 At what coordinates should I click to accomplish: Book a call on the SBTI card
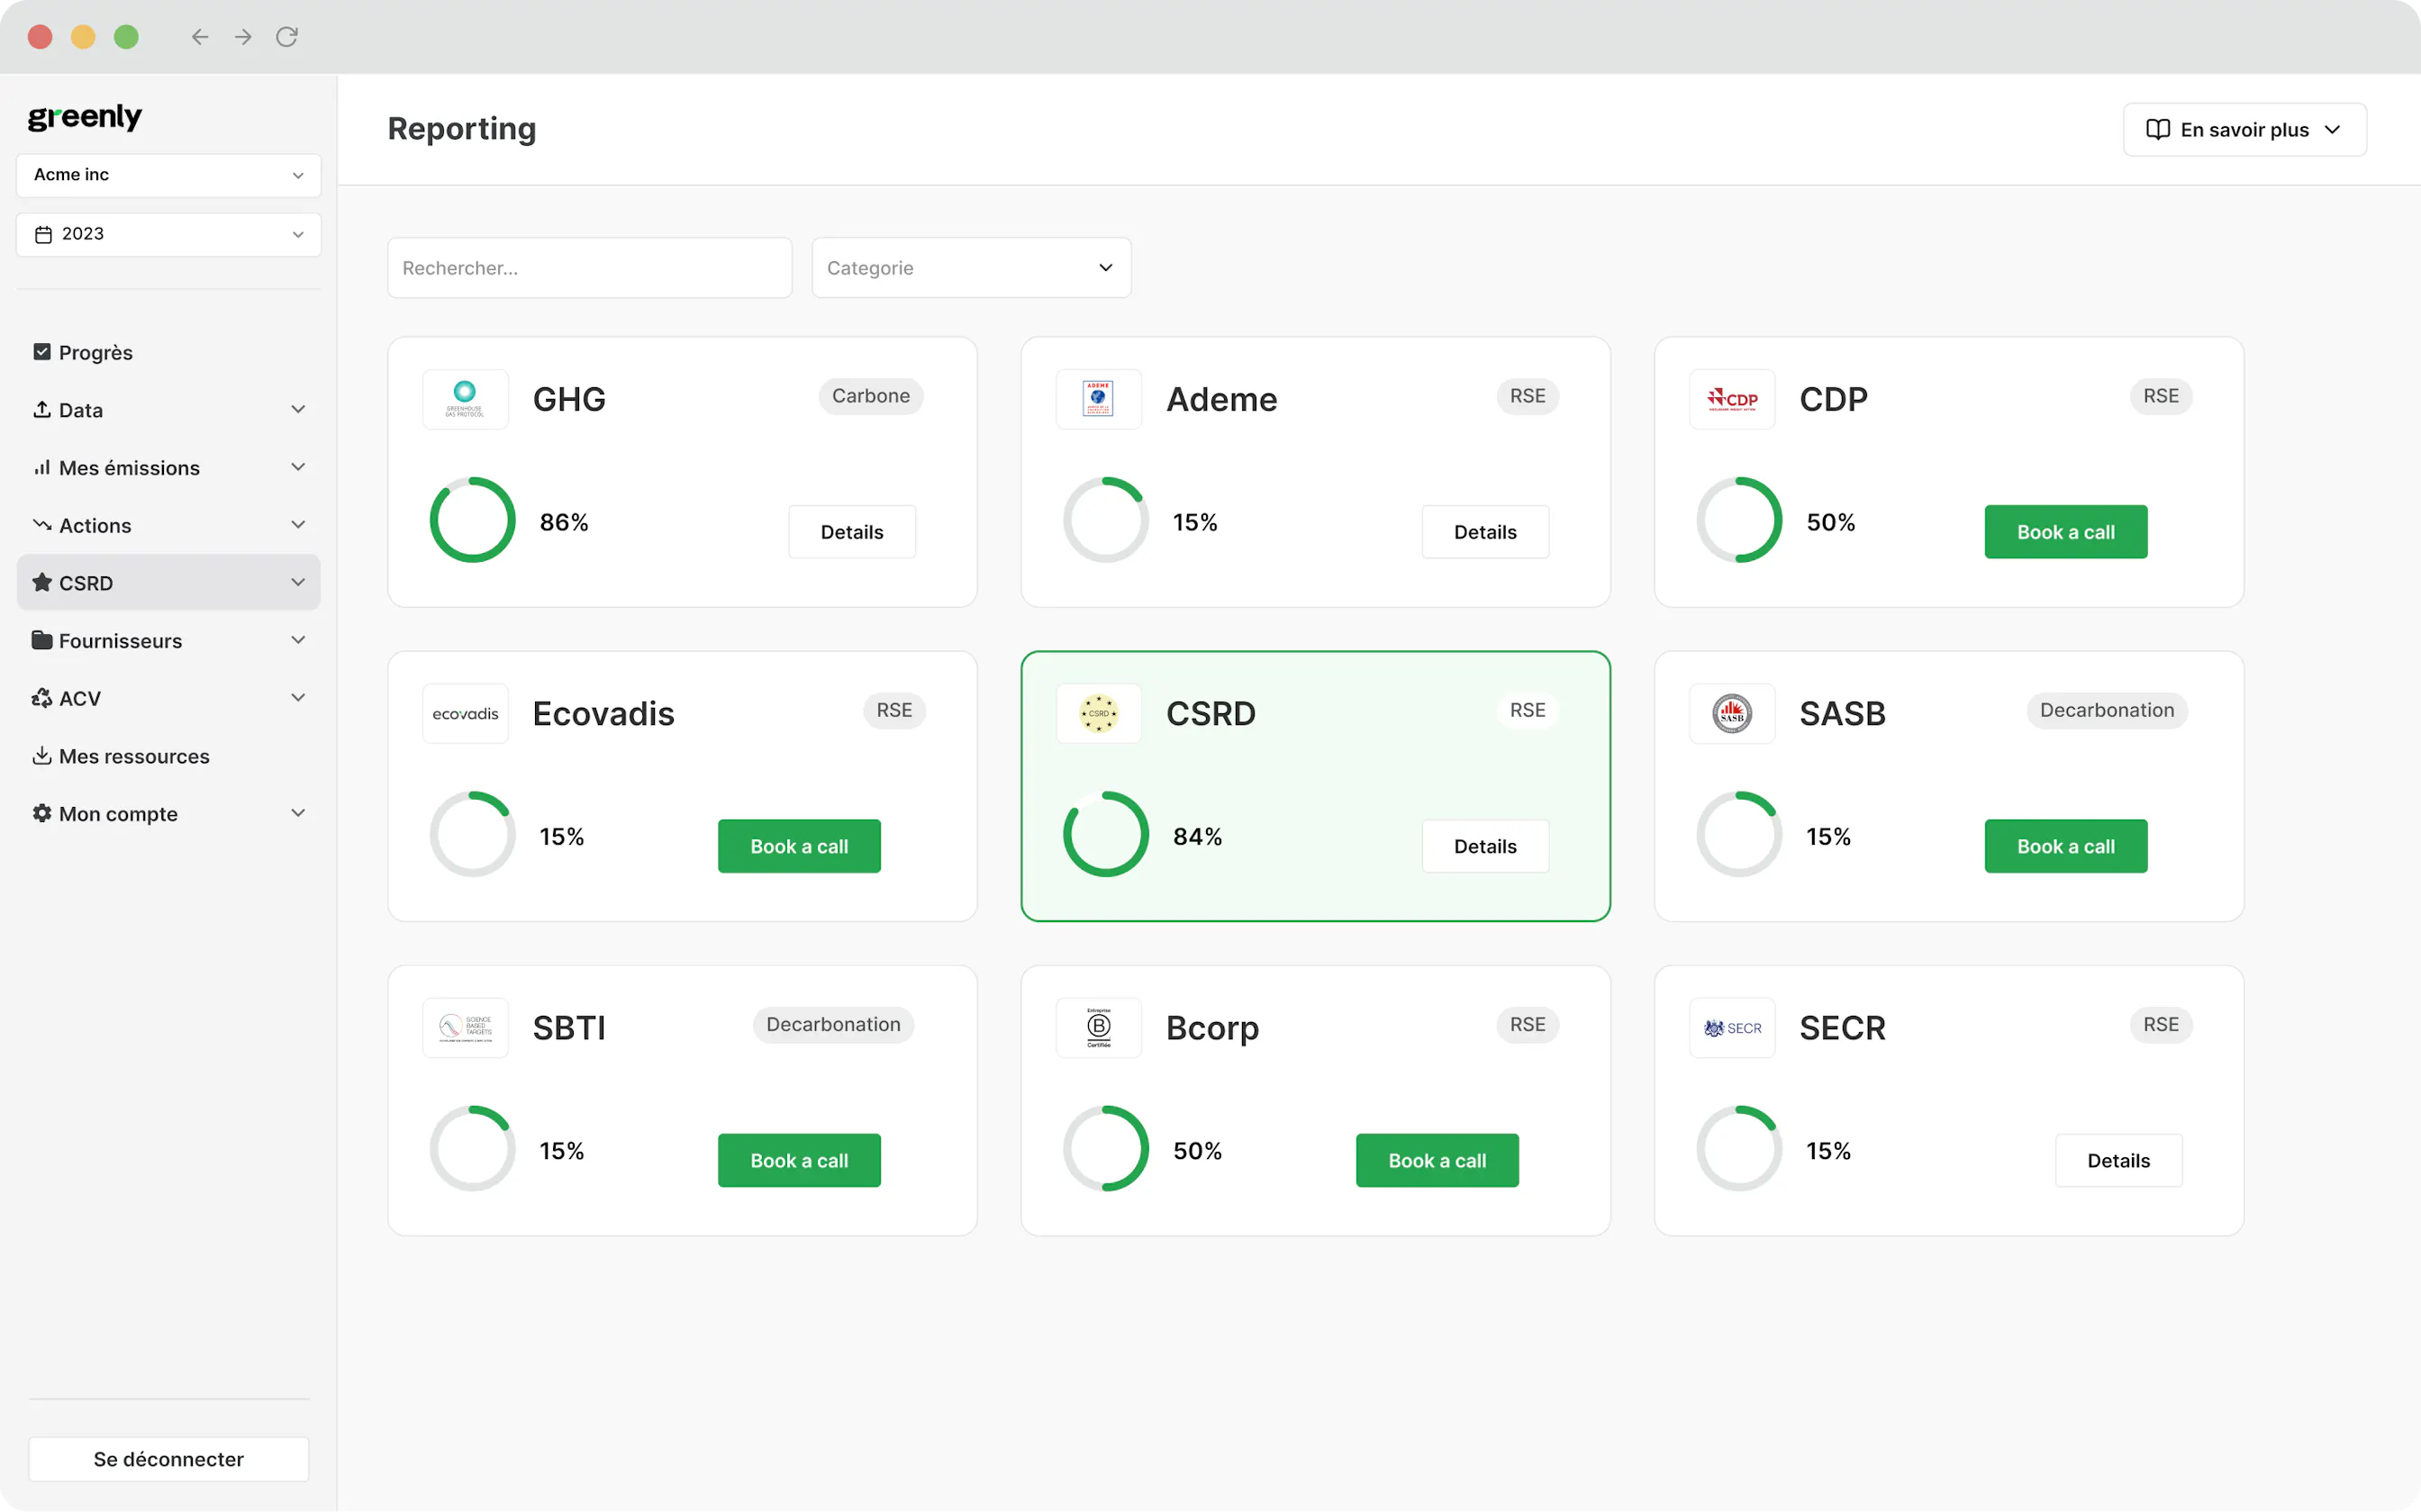[x=799, y=1160]
